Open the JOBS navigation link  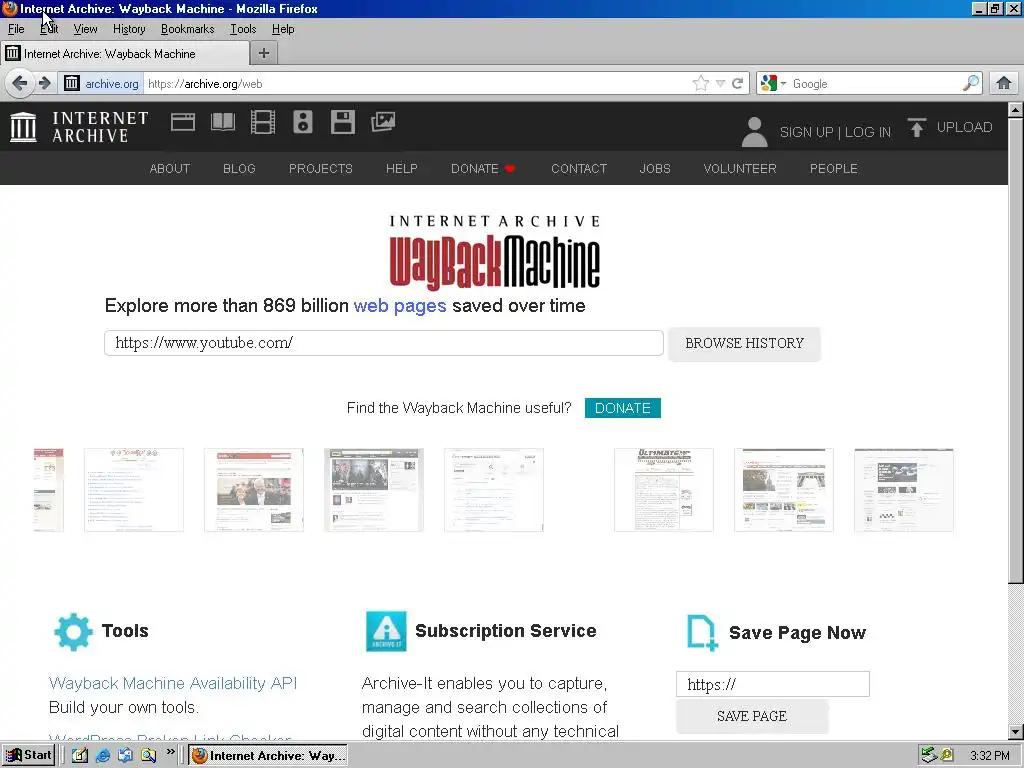click(x=655, y=168)
